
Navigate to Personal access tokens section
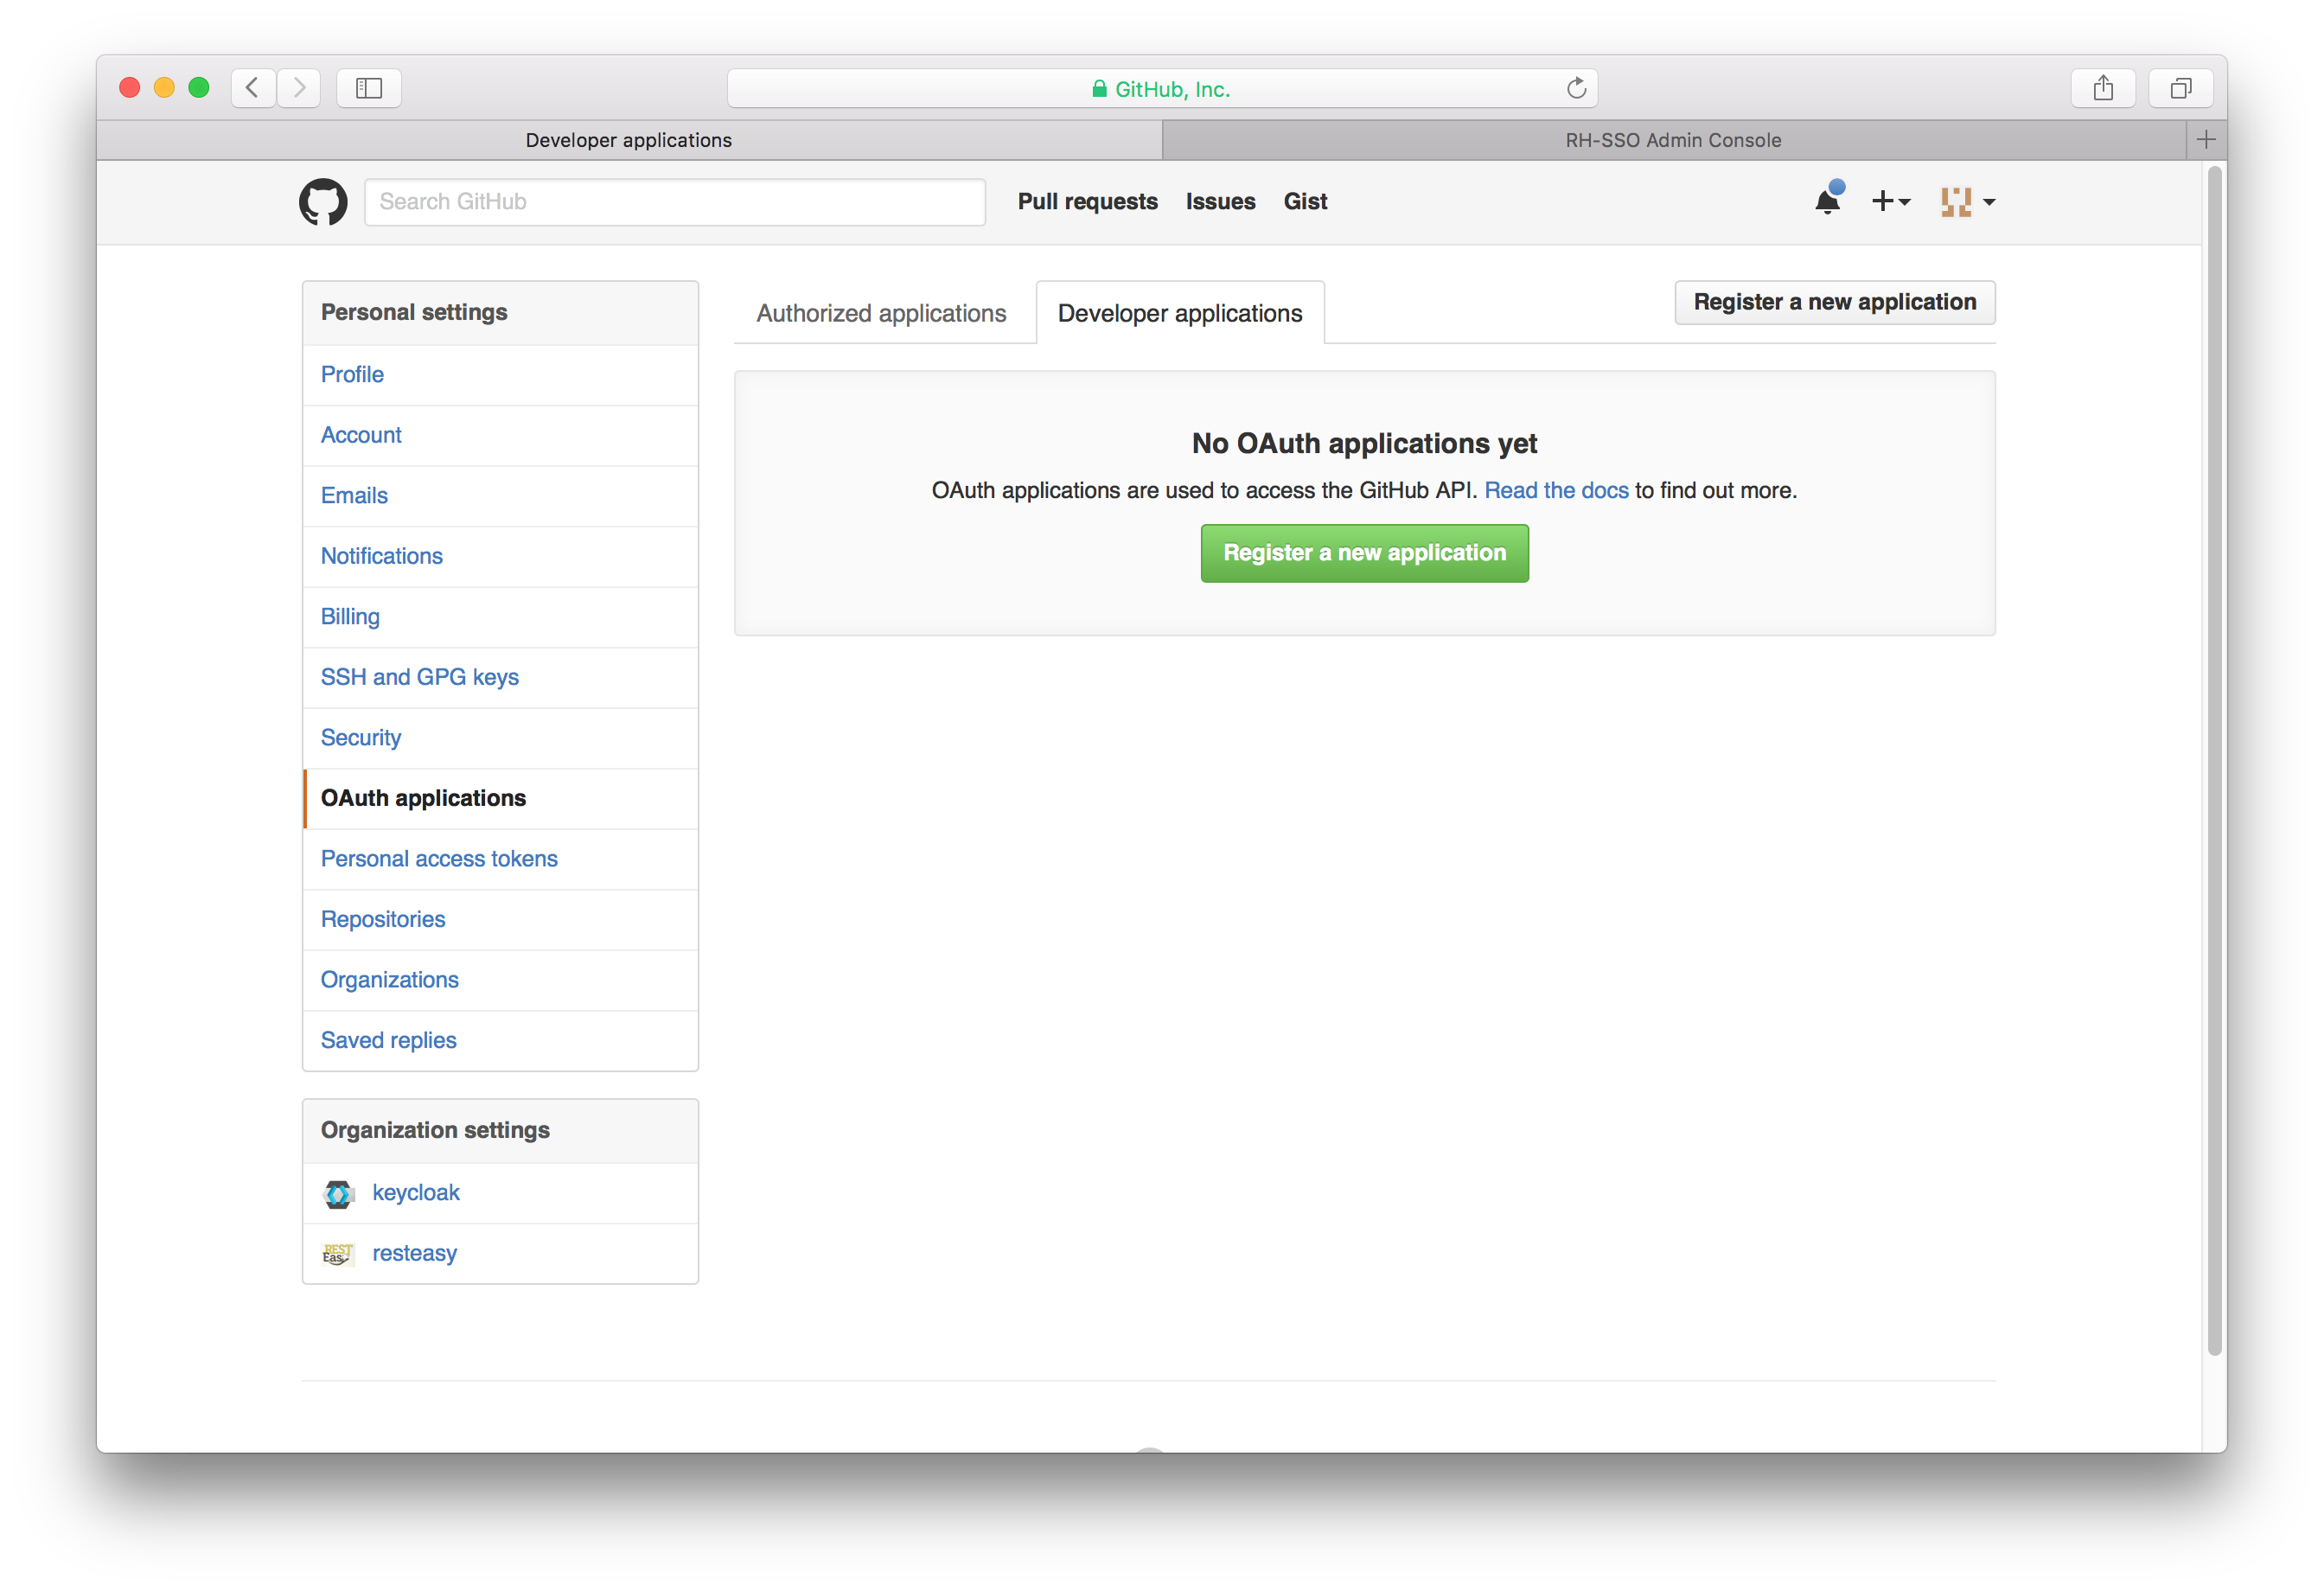pos(440,858)
